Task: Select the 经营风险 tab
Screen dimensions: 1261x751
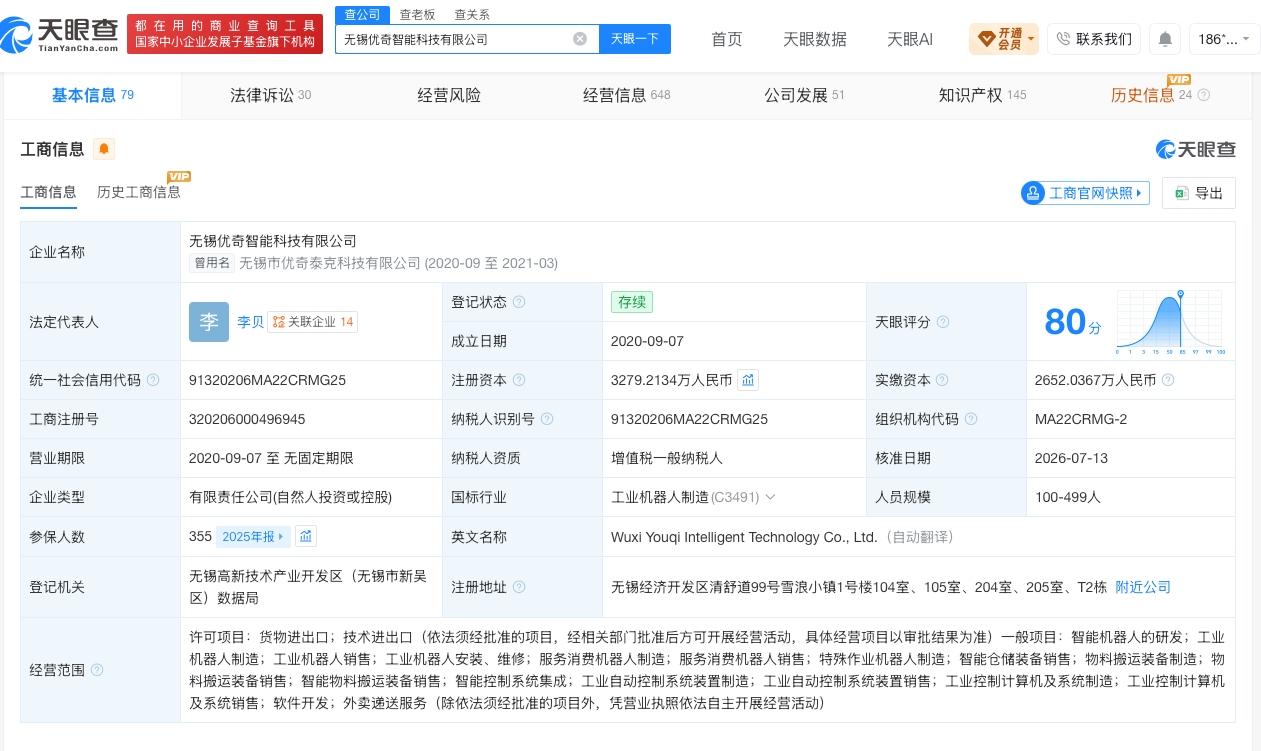Action: pyautogui.click(x=449, y=95)
